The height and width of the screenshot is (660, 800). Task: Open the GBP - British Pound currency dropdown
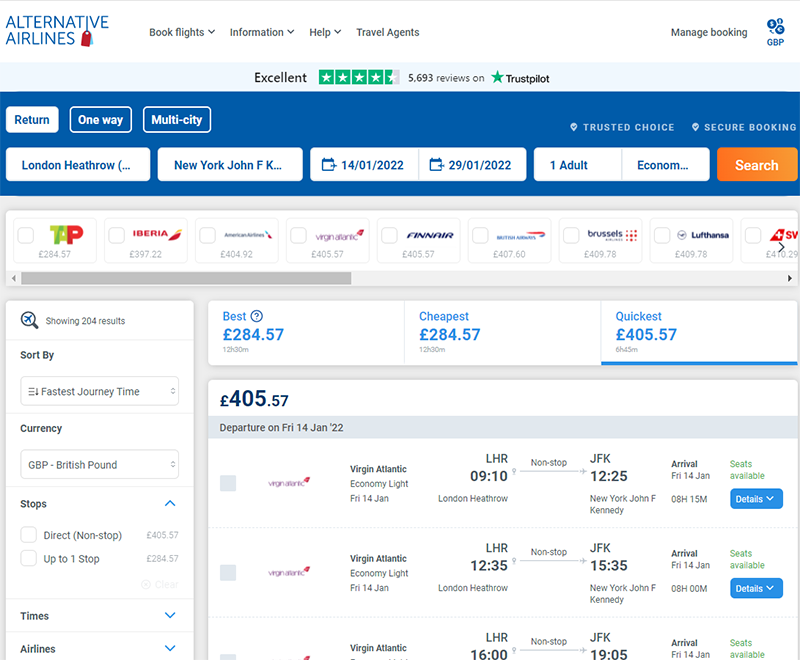tap(99, 465)
